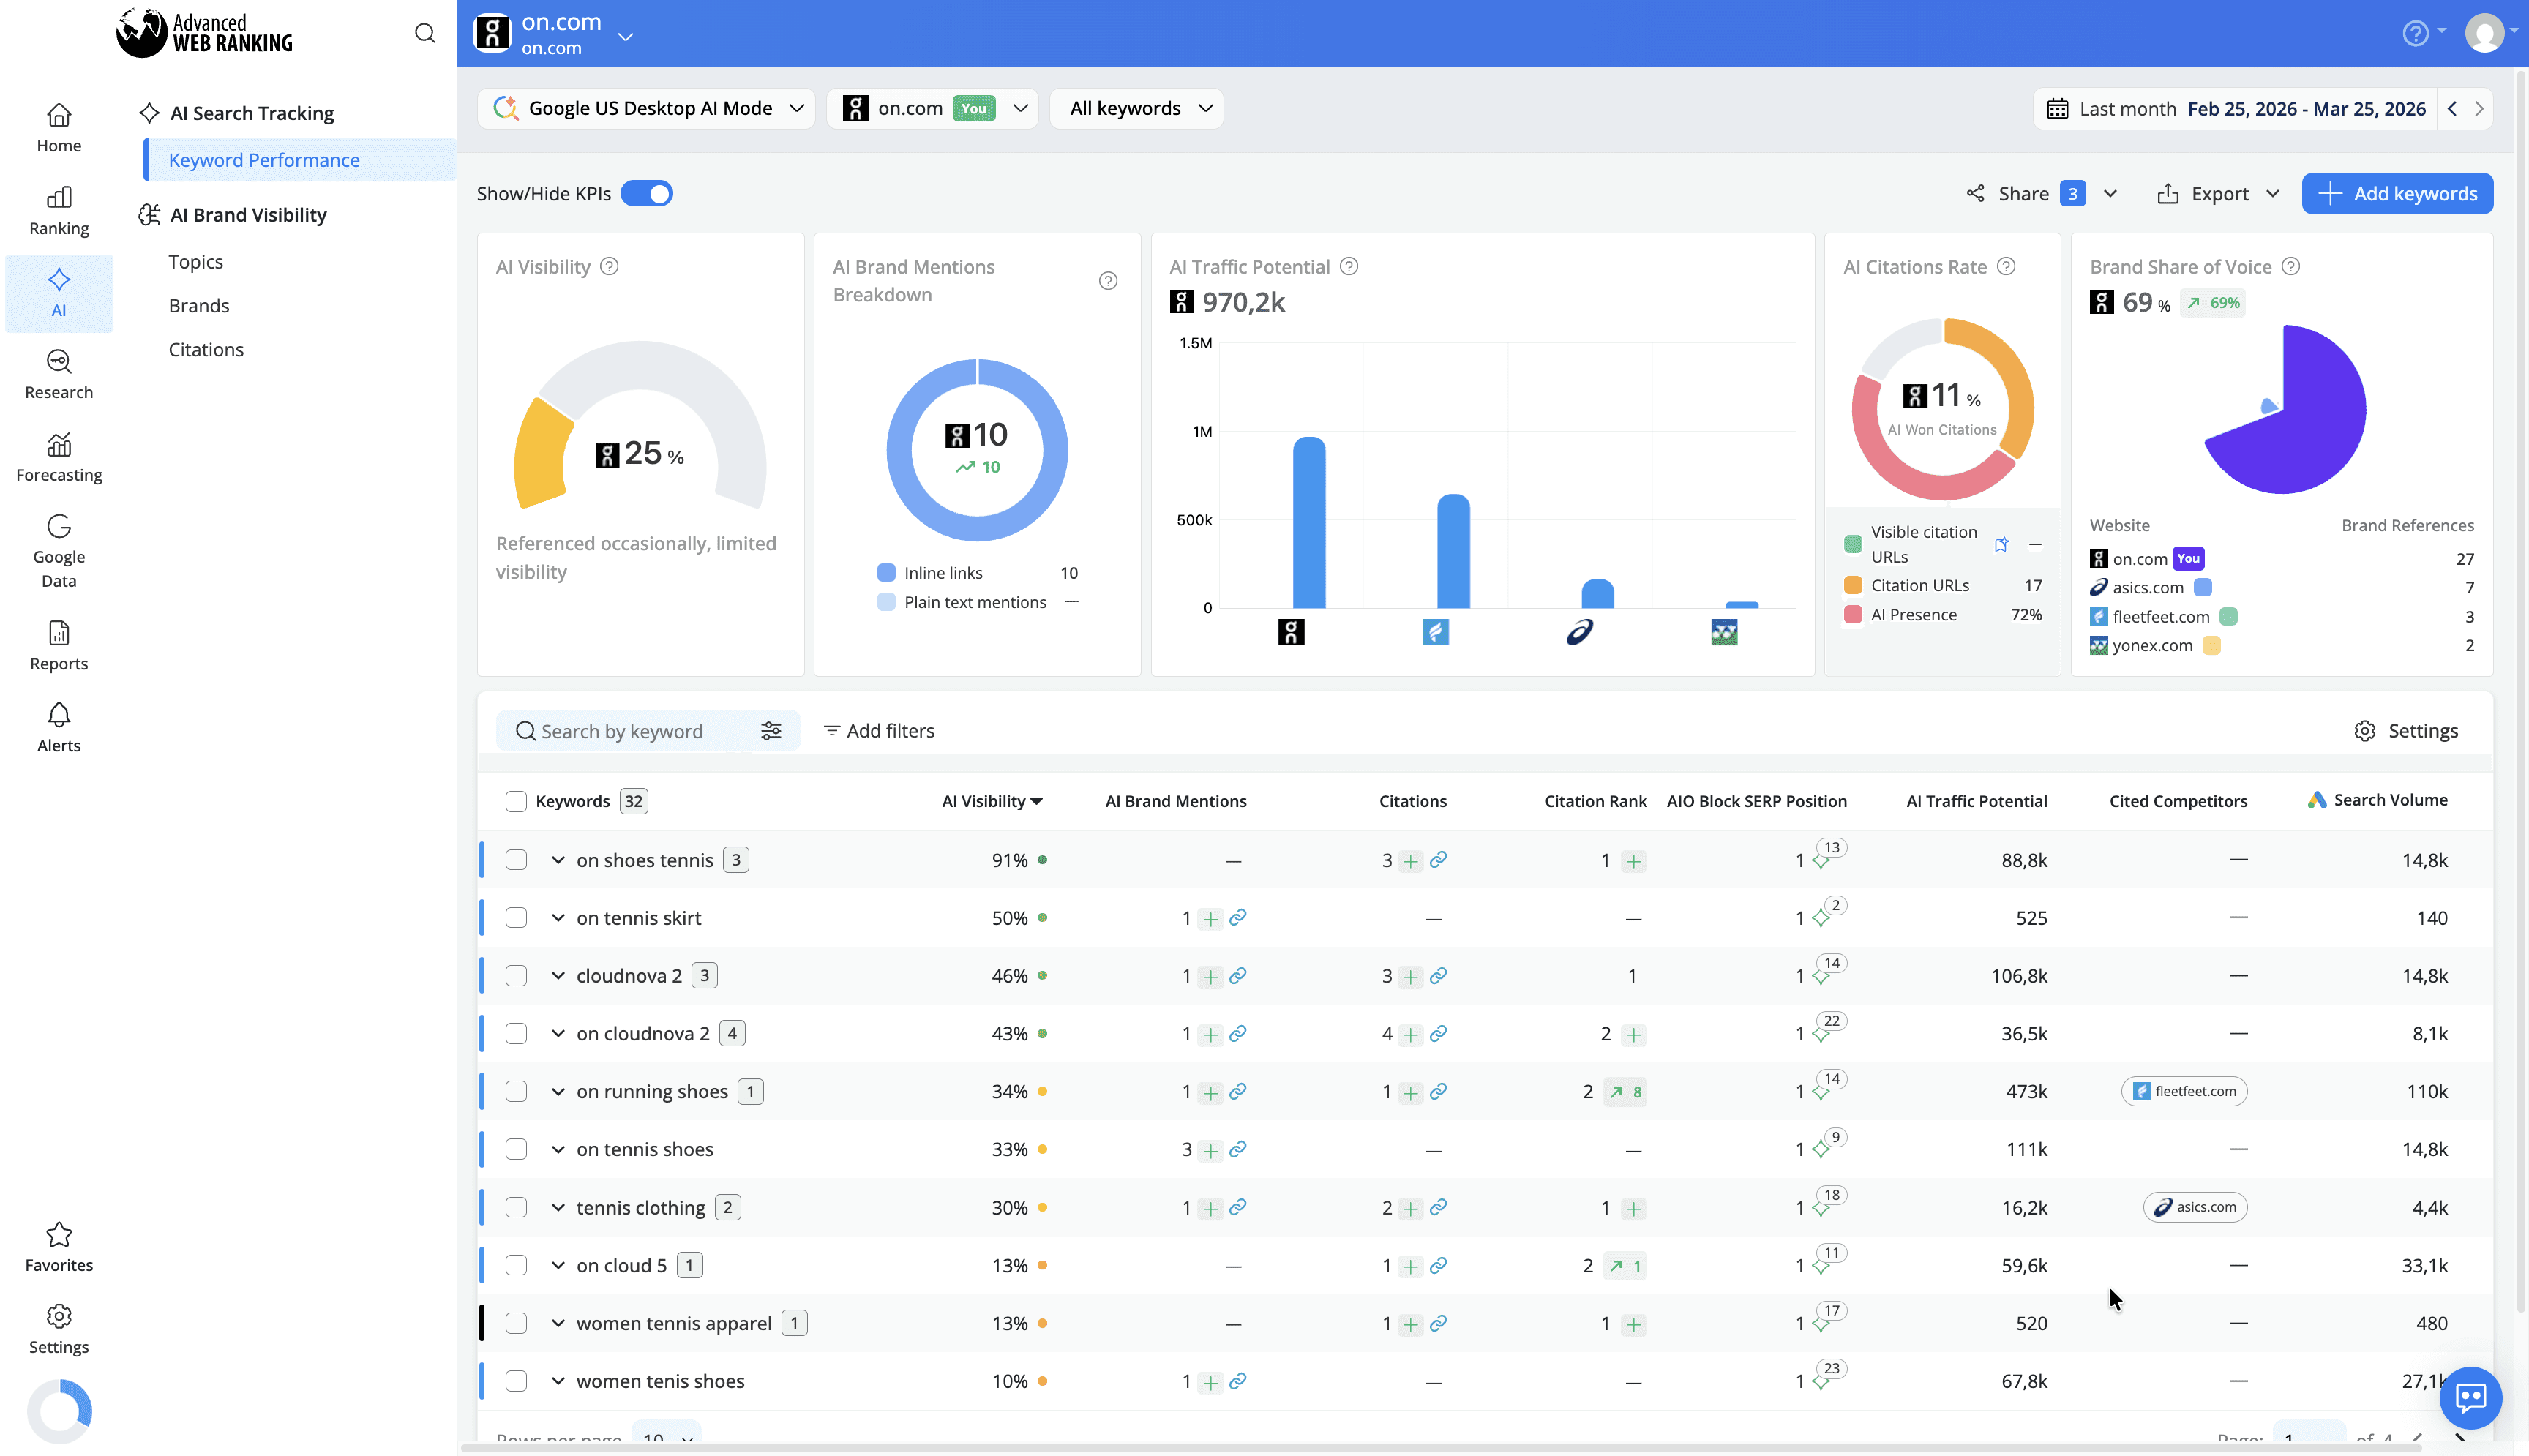Viewport: 2529px width, 1456px height.
Task: Check the select-all Keywords checkbox
Action: pos(516,801)
